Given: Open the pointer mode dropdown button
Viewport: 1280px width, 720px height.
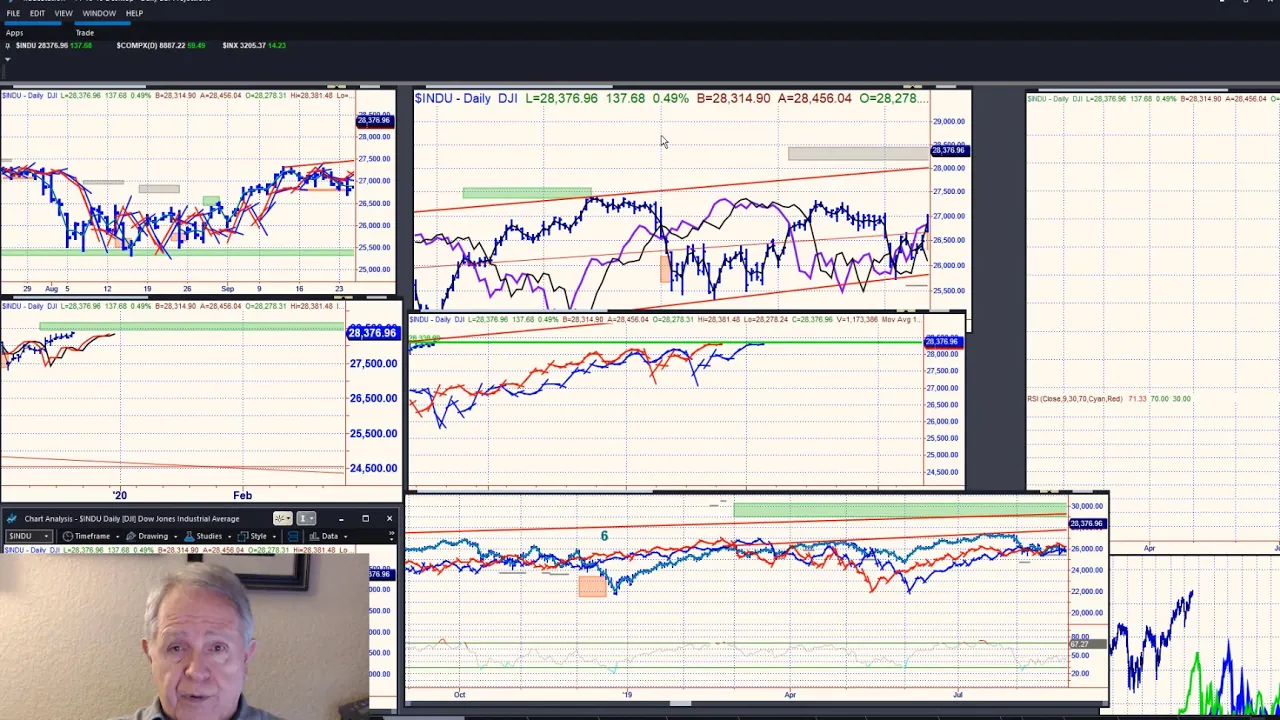Looking at the screenshot, I should click(x=282, y=518).
